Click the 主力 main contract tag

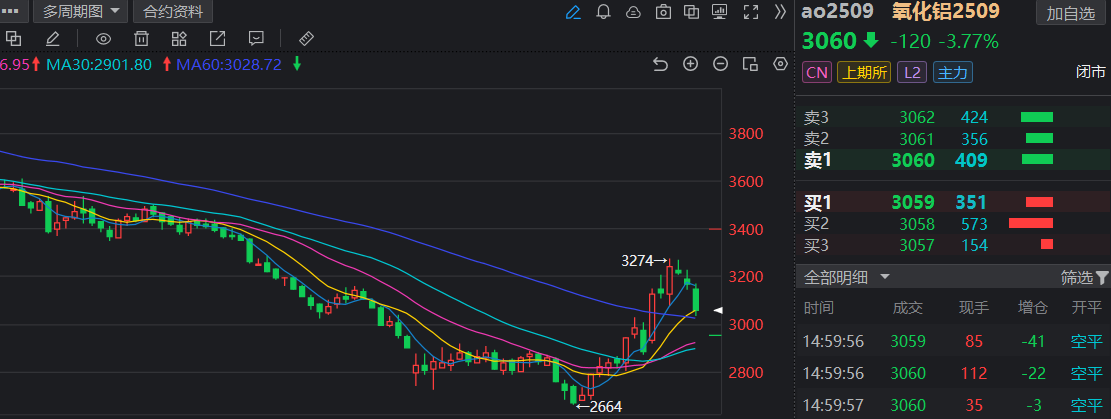(953, 72)
